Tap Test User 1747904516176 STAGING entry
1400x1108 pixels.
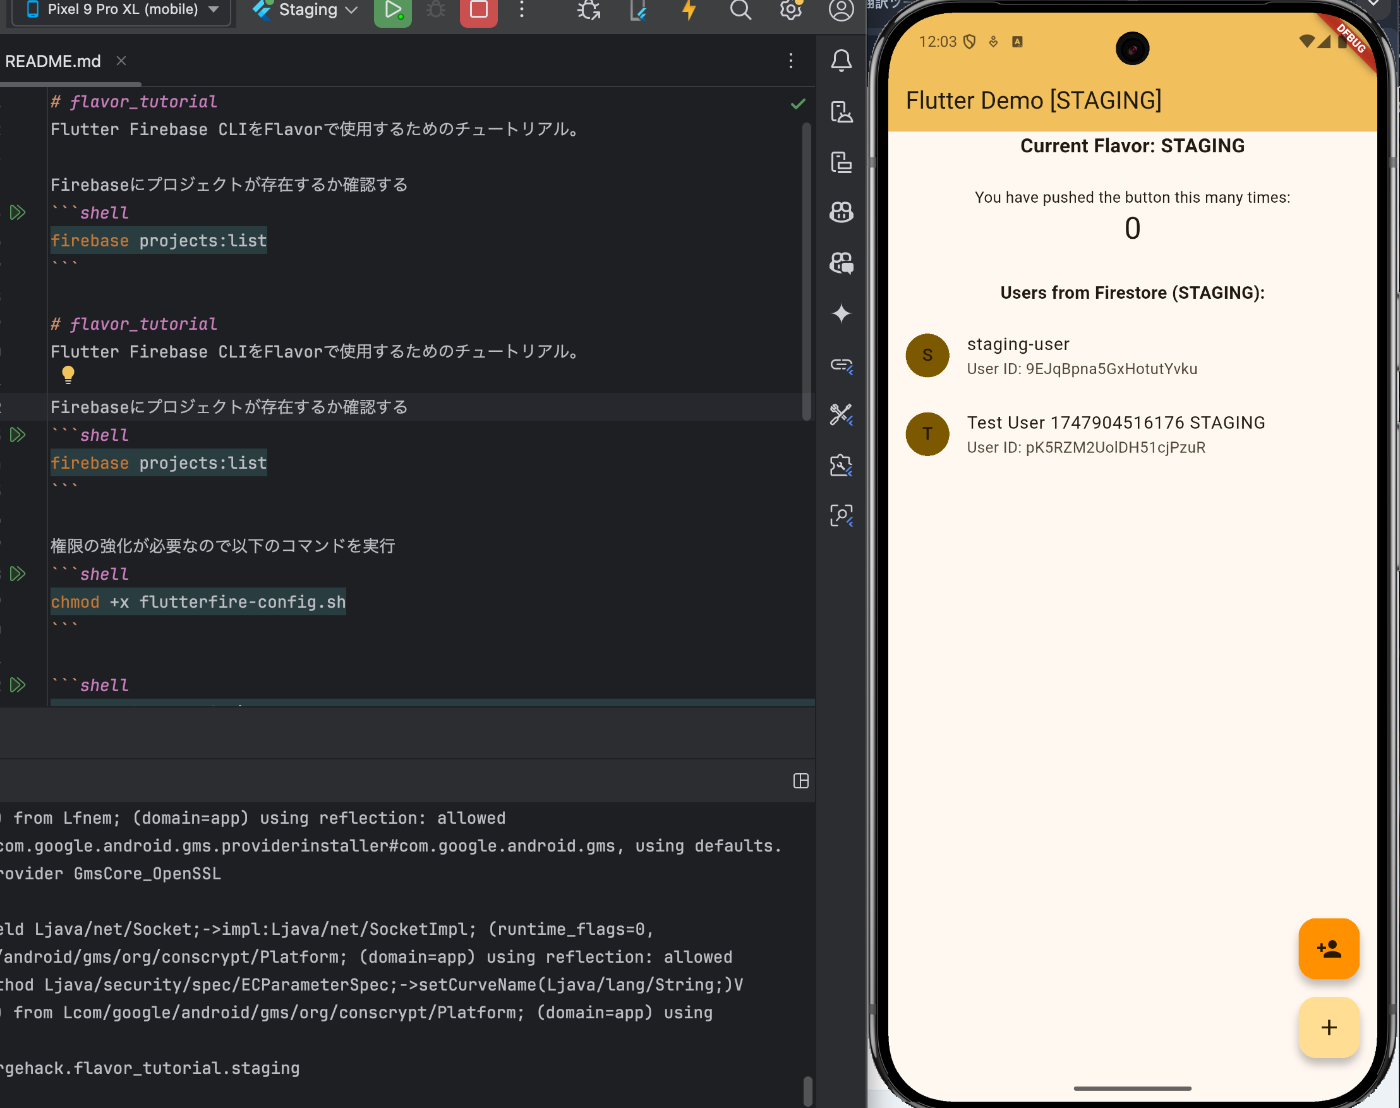pyautogui.click(x=1132, y=434)
